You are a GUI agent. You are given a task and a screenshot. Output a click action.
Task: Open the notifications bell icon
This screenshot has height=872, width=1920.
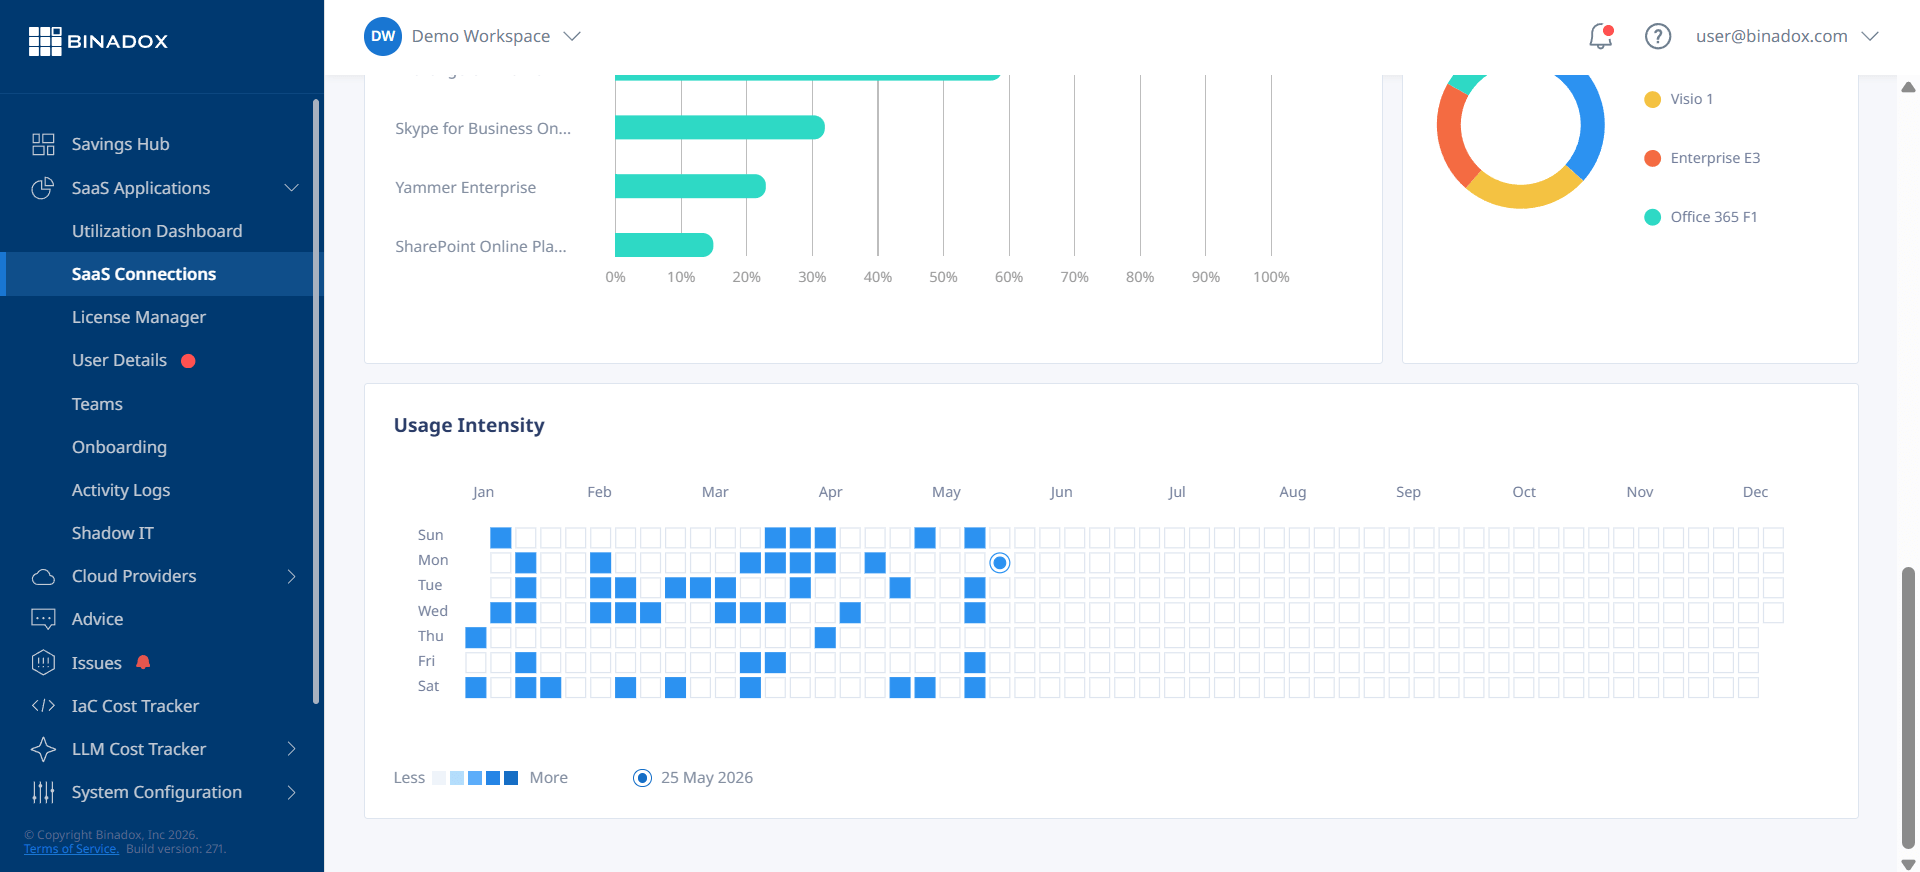pyautogui.click(x=1601, y=36)
